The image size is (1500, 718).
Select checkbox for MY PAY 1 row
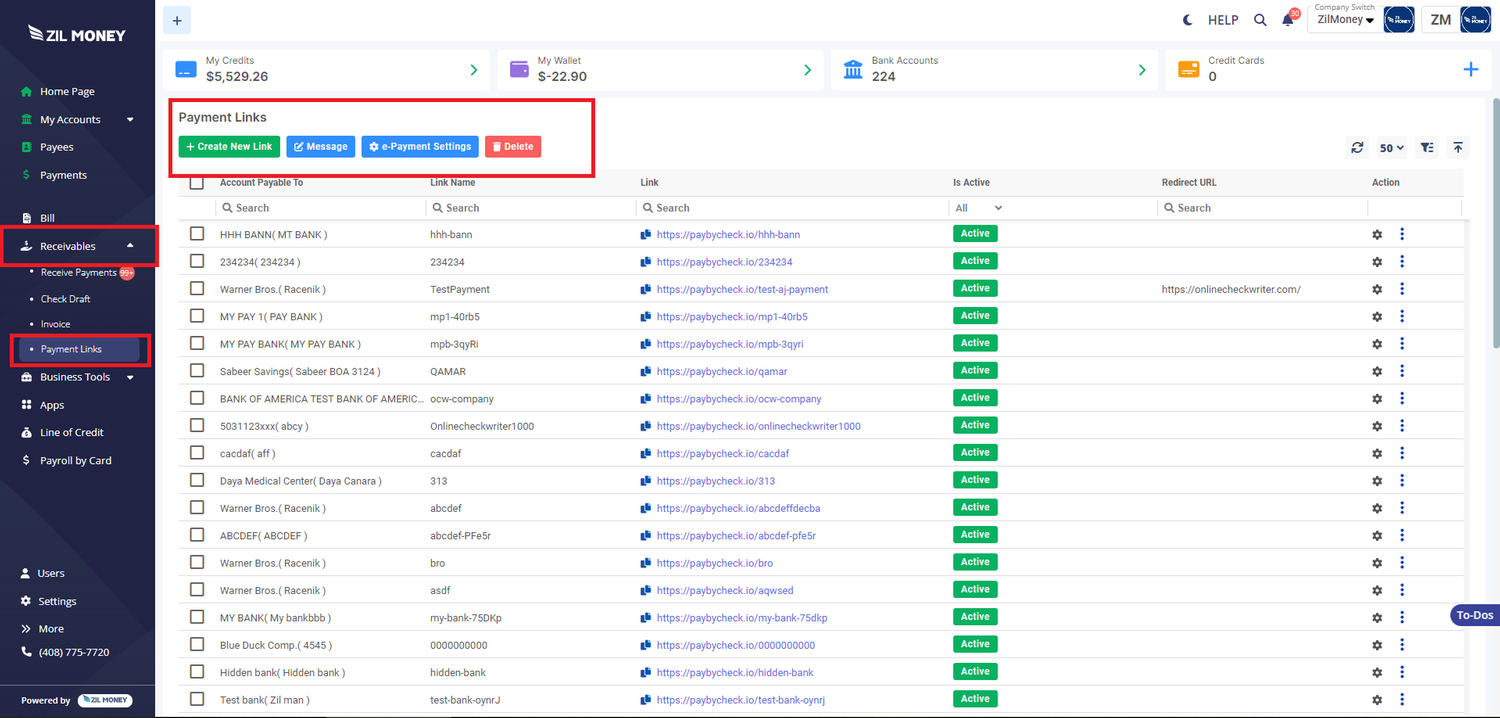197,316
